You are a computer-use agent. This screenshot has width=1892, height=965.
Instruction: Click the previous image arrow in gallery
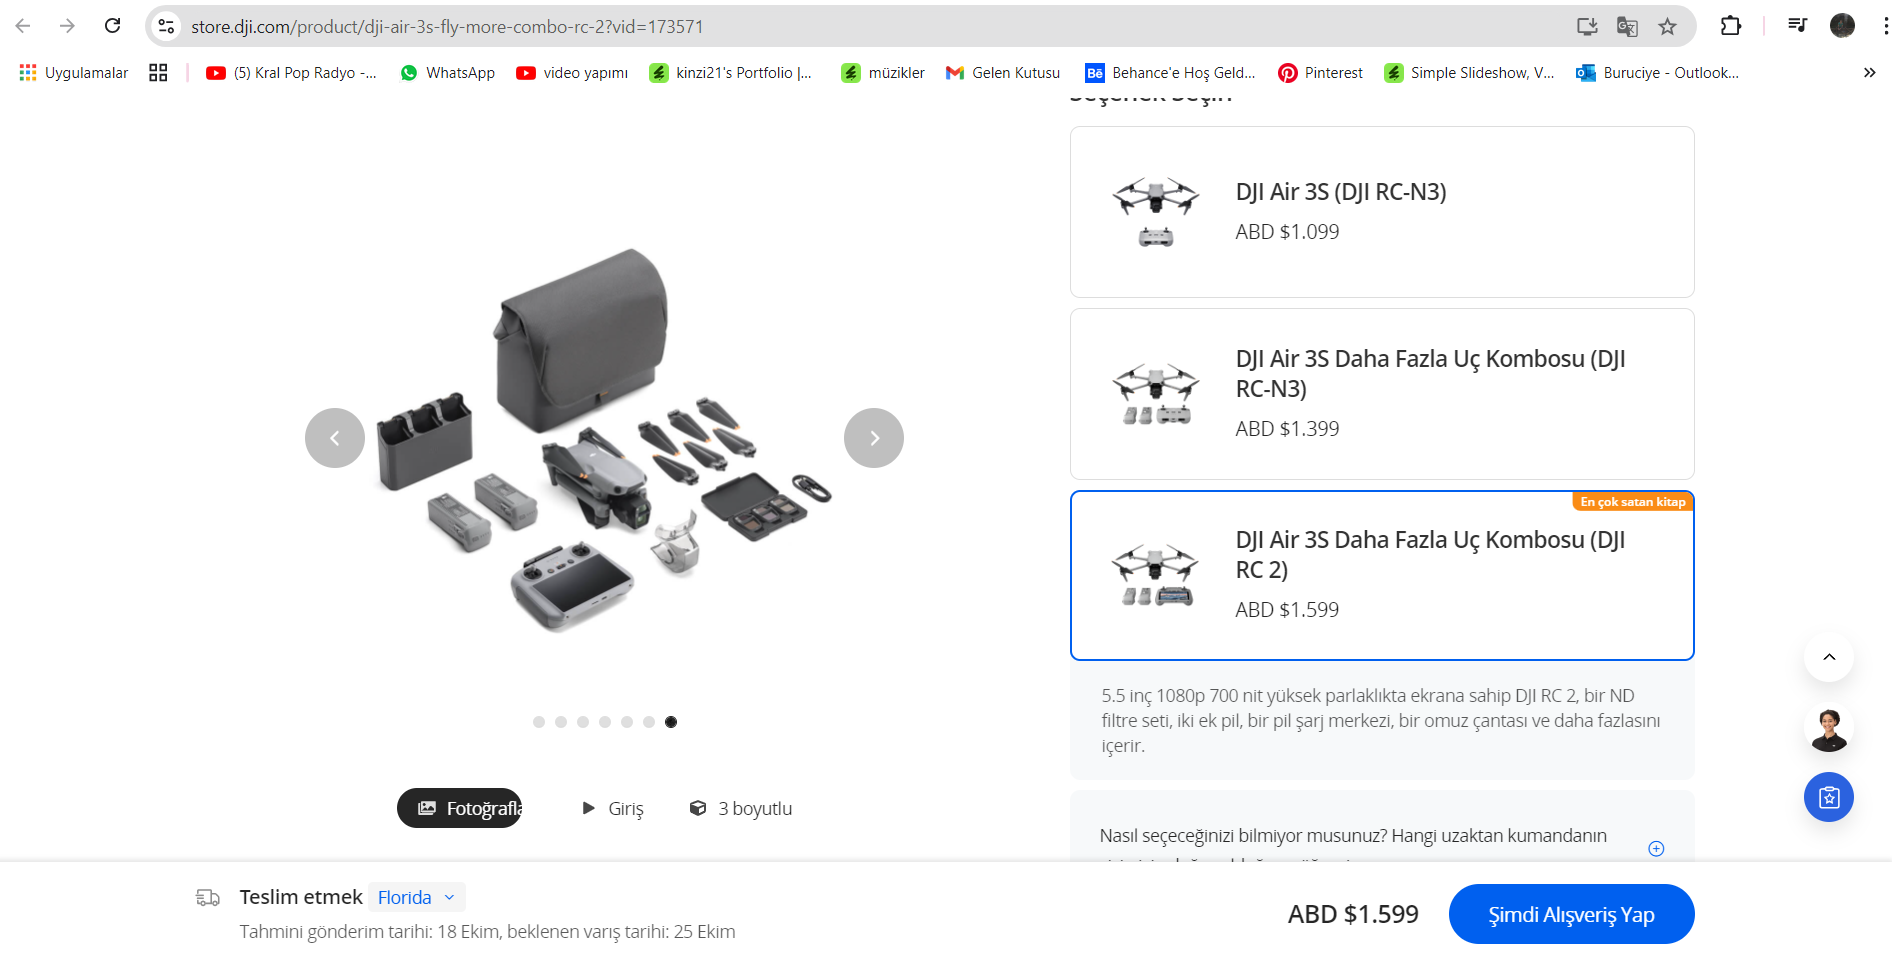point(334,438)
